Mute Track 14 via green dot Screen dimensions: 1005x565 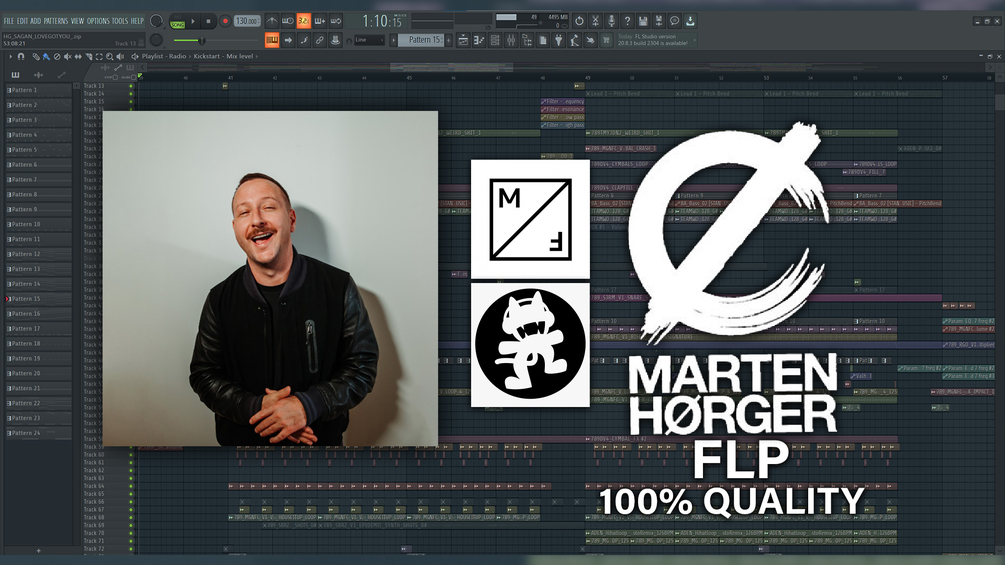point(131,94)
